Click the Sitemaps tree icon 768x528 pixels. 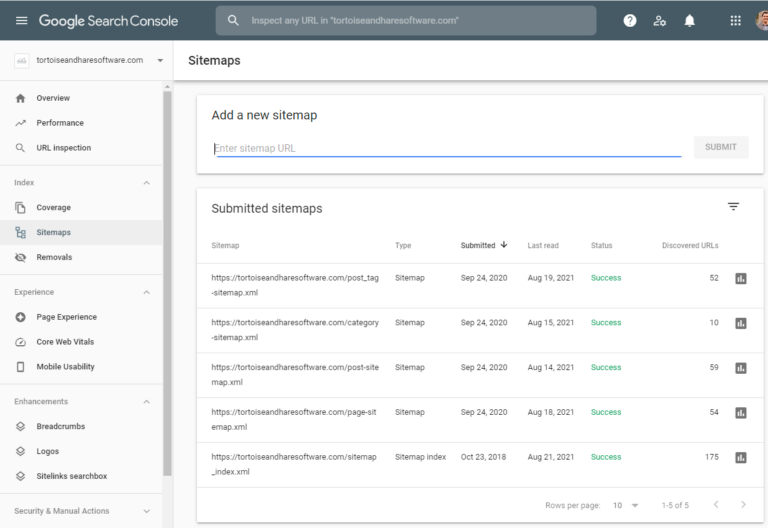pos(20,232)
